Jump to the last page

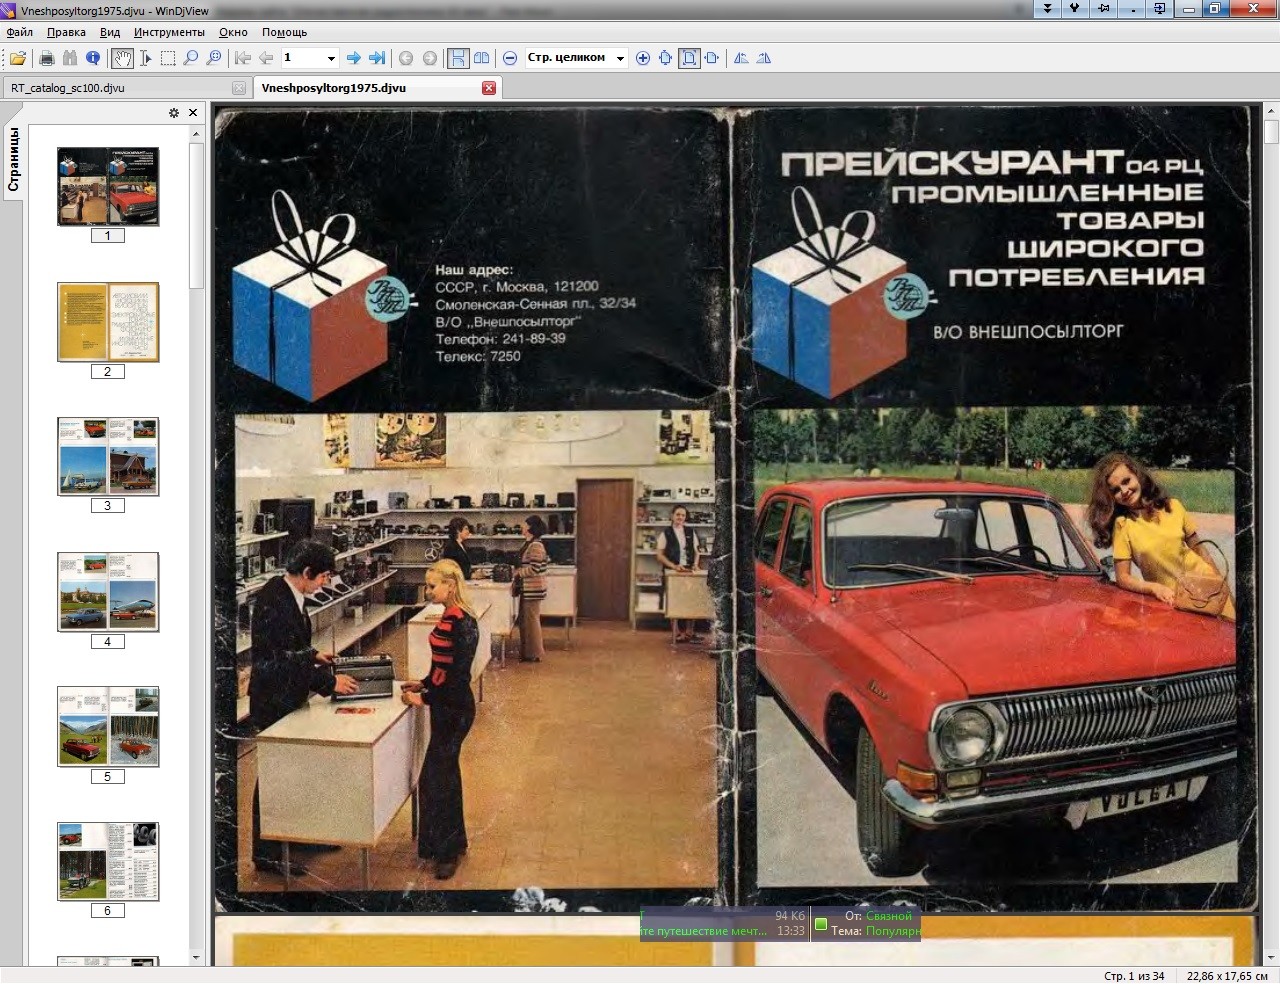click(377, 58)
